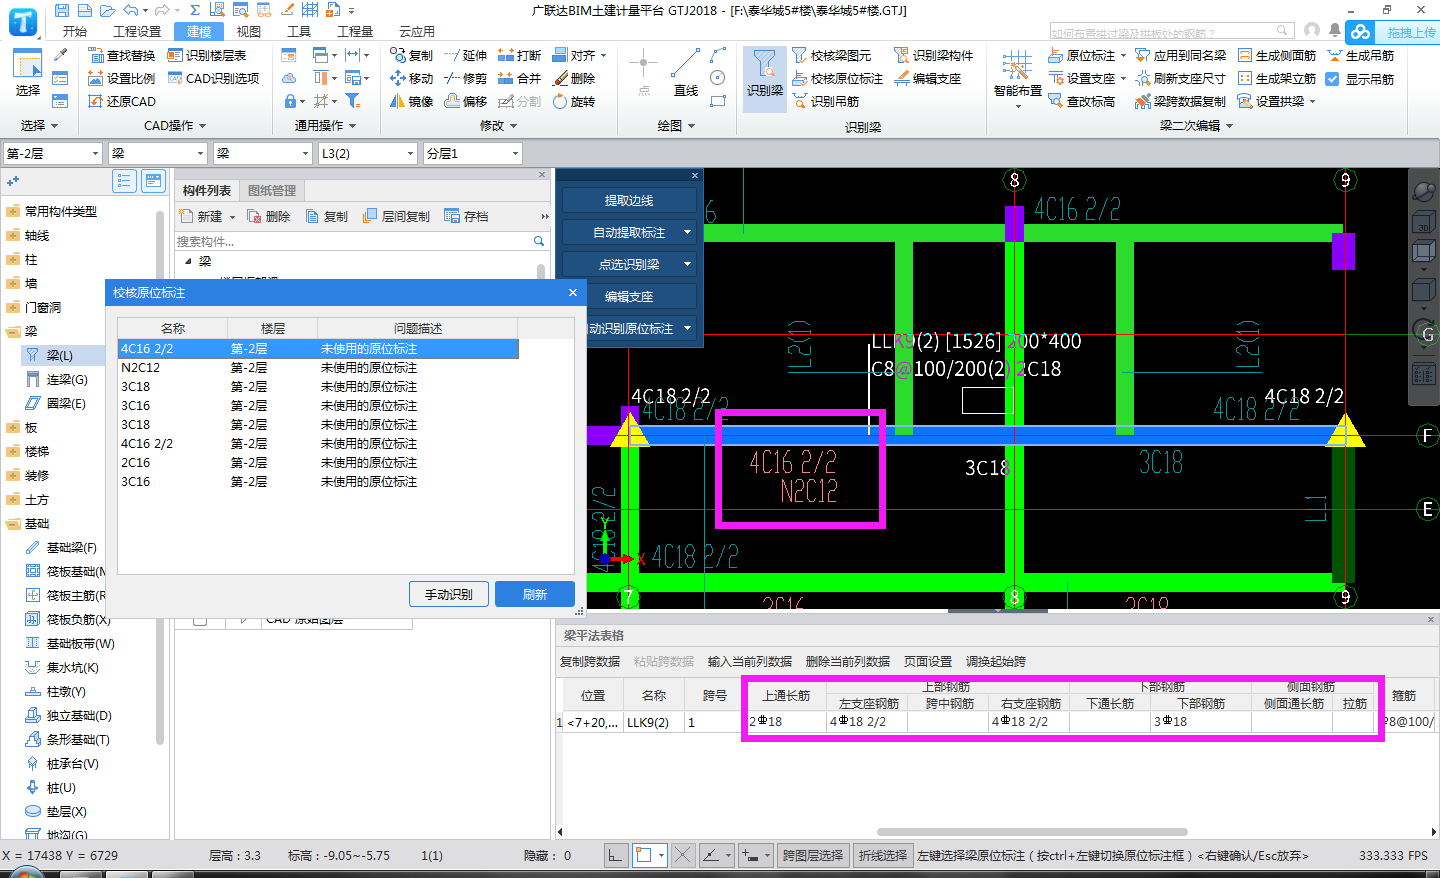The image size is (1440, 878).
Task: Click 校核梁图元 tool
Action: coord(831,55)
